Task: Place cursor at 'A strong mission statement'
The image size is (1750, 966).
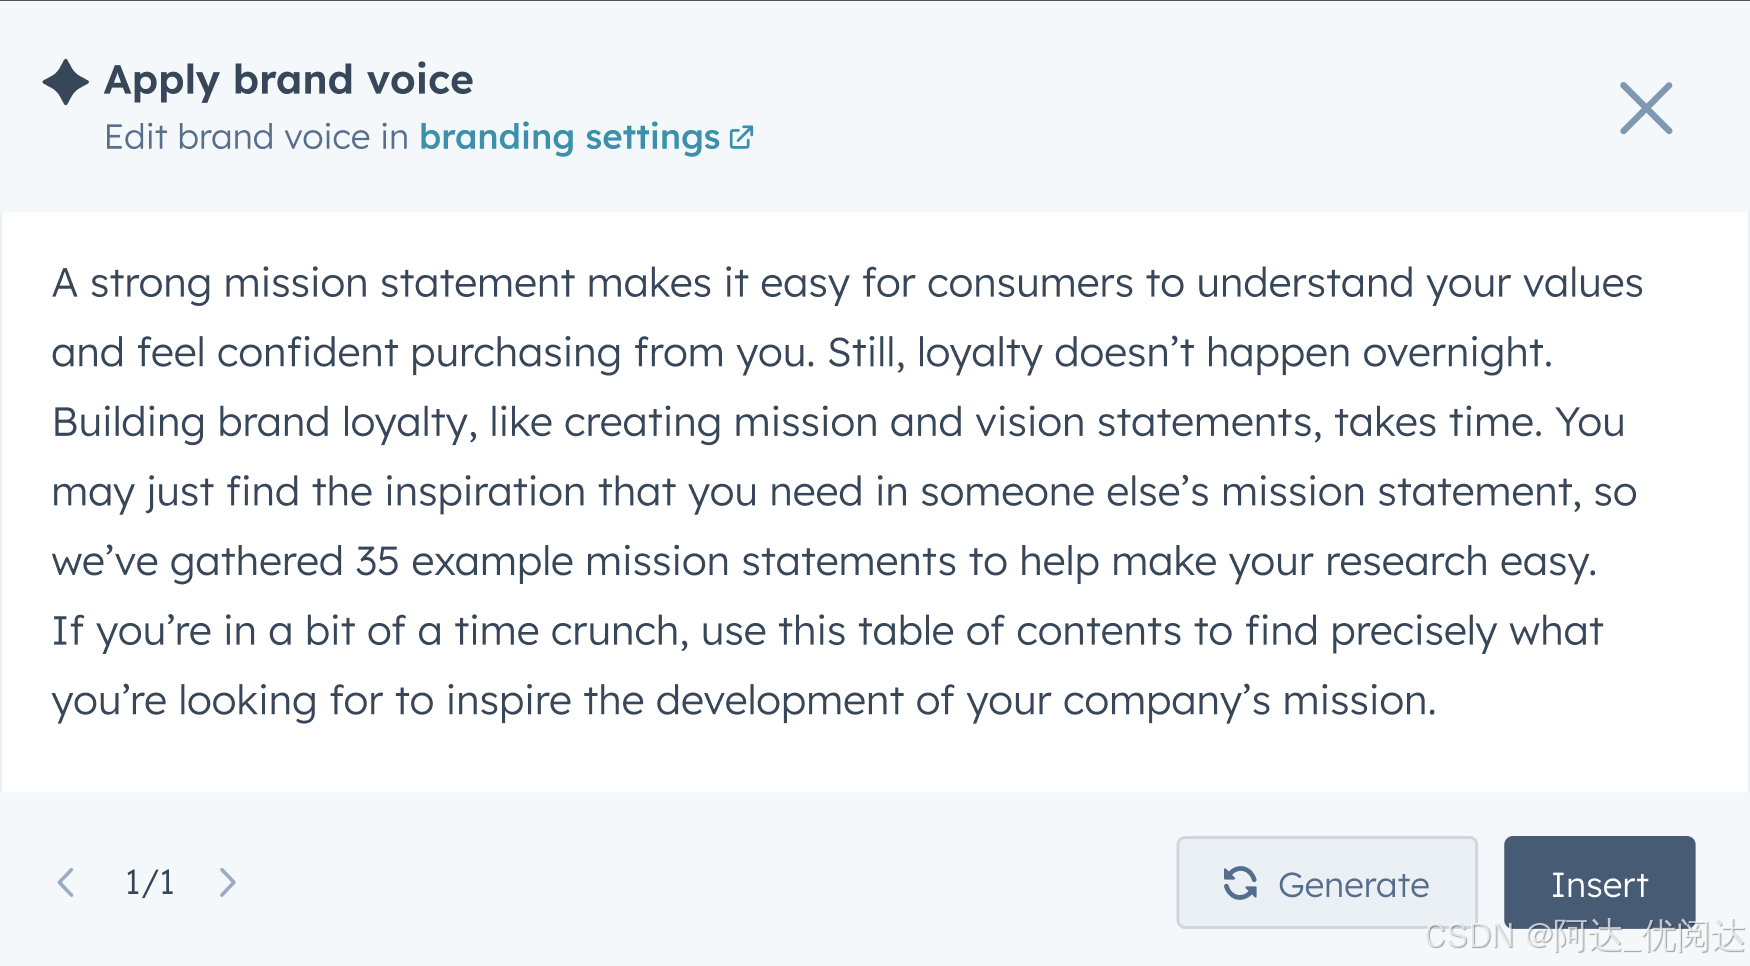Action: [314, 284]
